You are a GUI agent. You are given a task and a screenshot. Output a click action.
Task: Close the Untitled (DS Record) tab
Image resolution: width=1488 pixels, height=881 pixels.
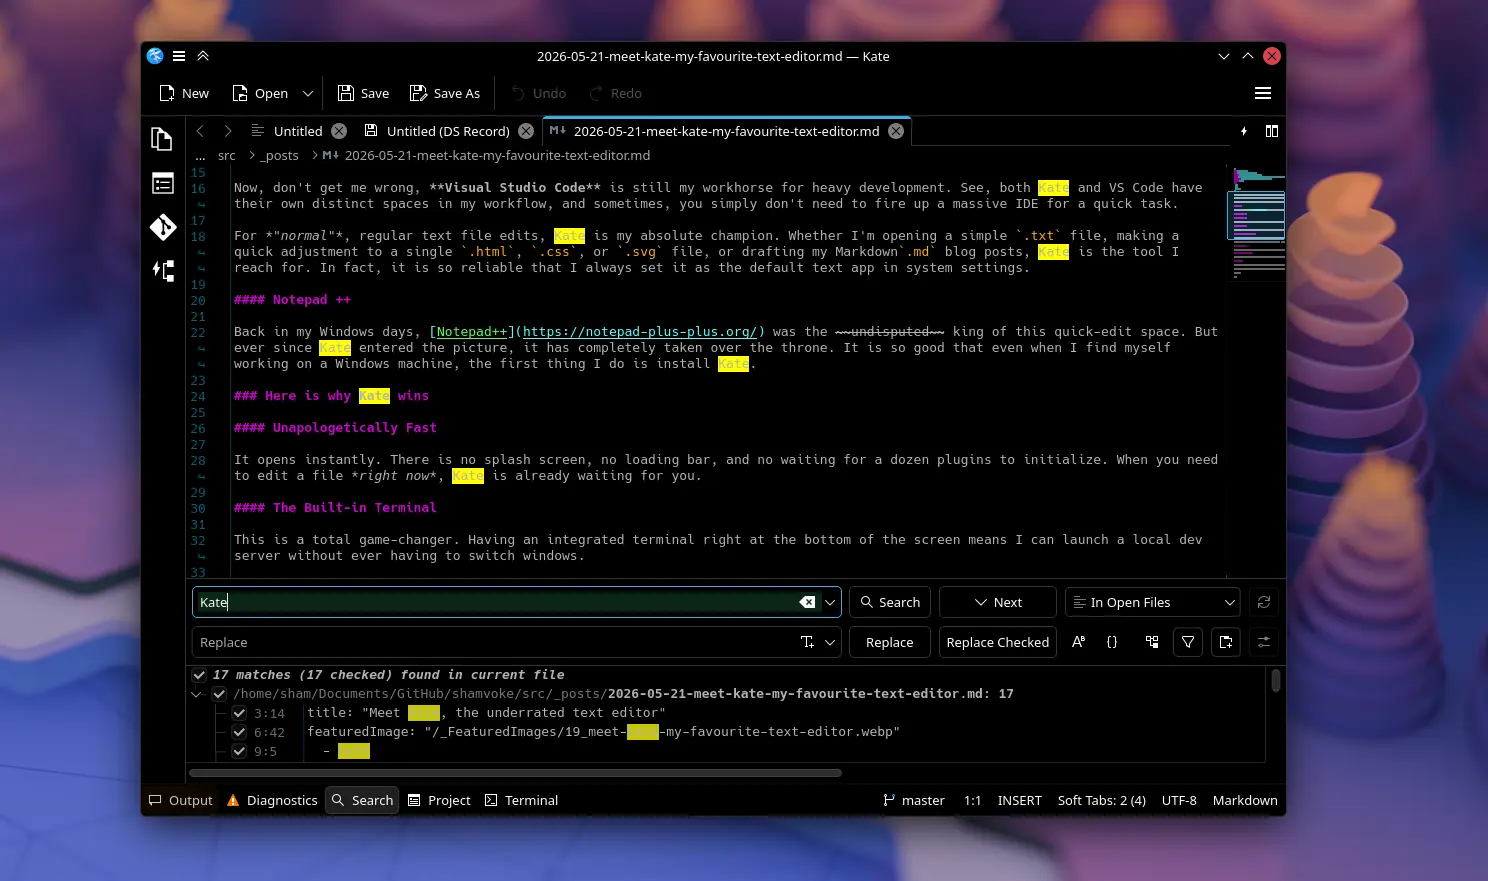[x=526, y=131]
